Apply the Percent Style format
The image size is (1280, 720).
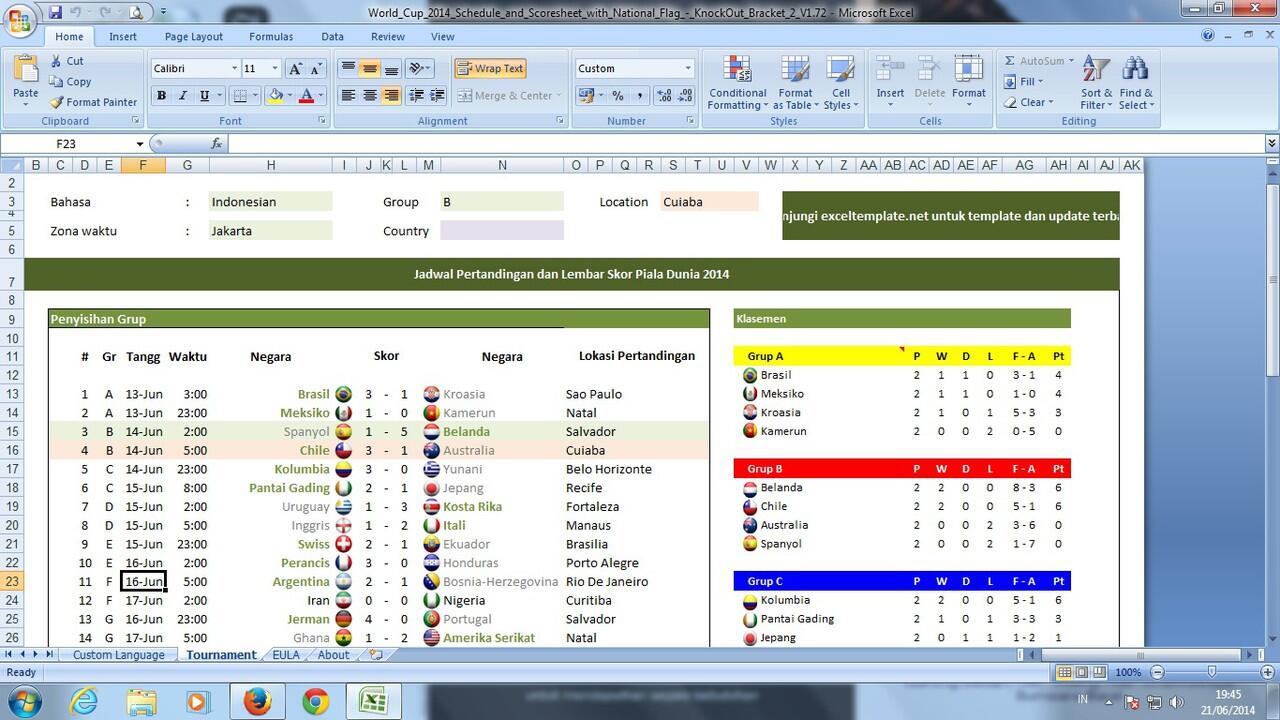[x=618, y=96]
